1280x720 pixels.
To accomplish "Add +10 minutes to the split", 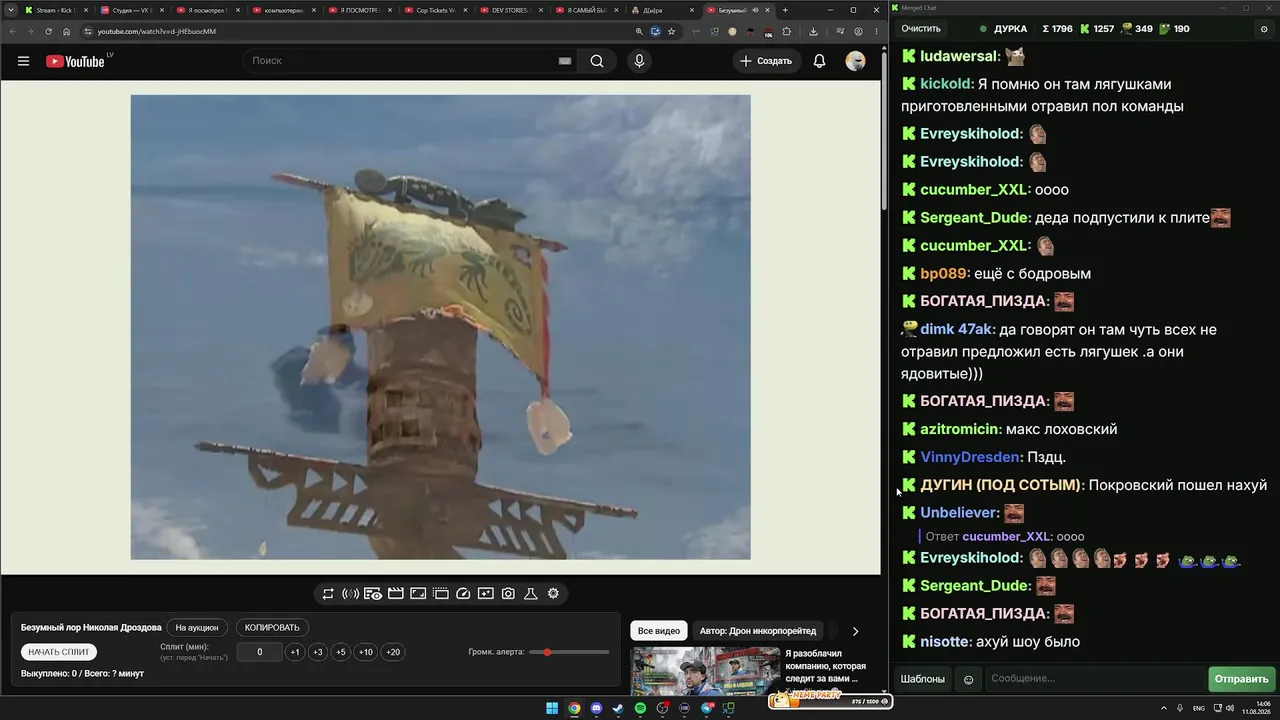I will pos(366,652).
